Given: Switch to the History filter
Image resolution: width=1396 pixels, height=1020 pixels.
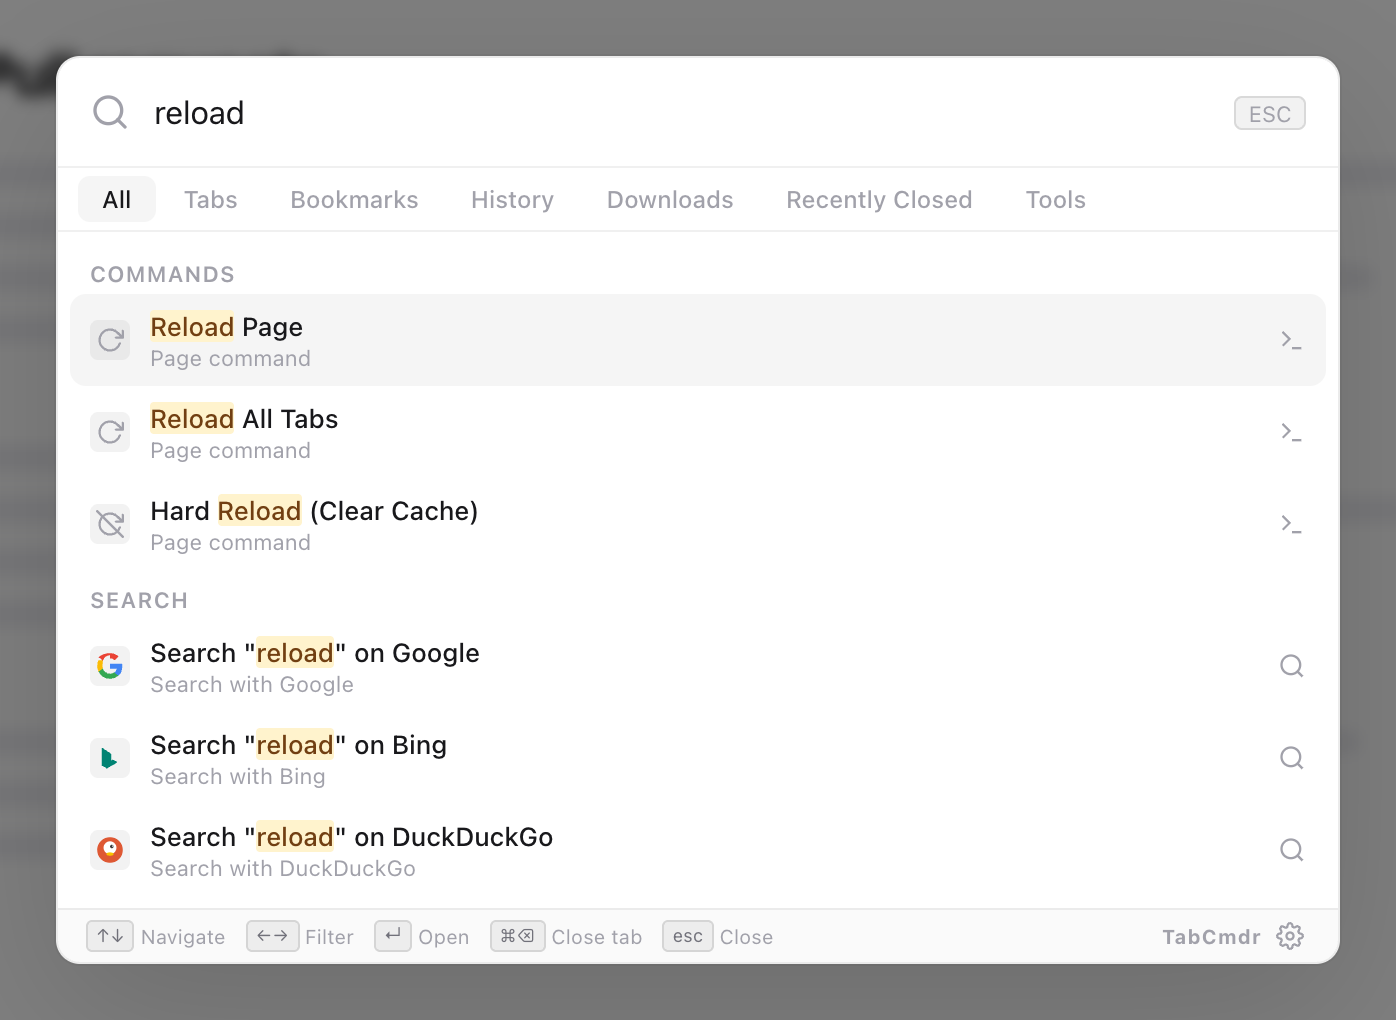Looking at the screenshot, I should point(513,199).
